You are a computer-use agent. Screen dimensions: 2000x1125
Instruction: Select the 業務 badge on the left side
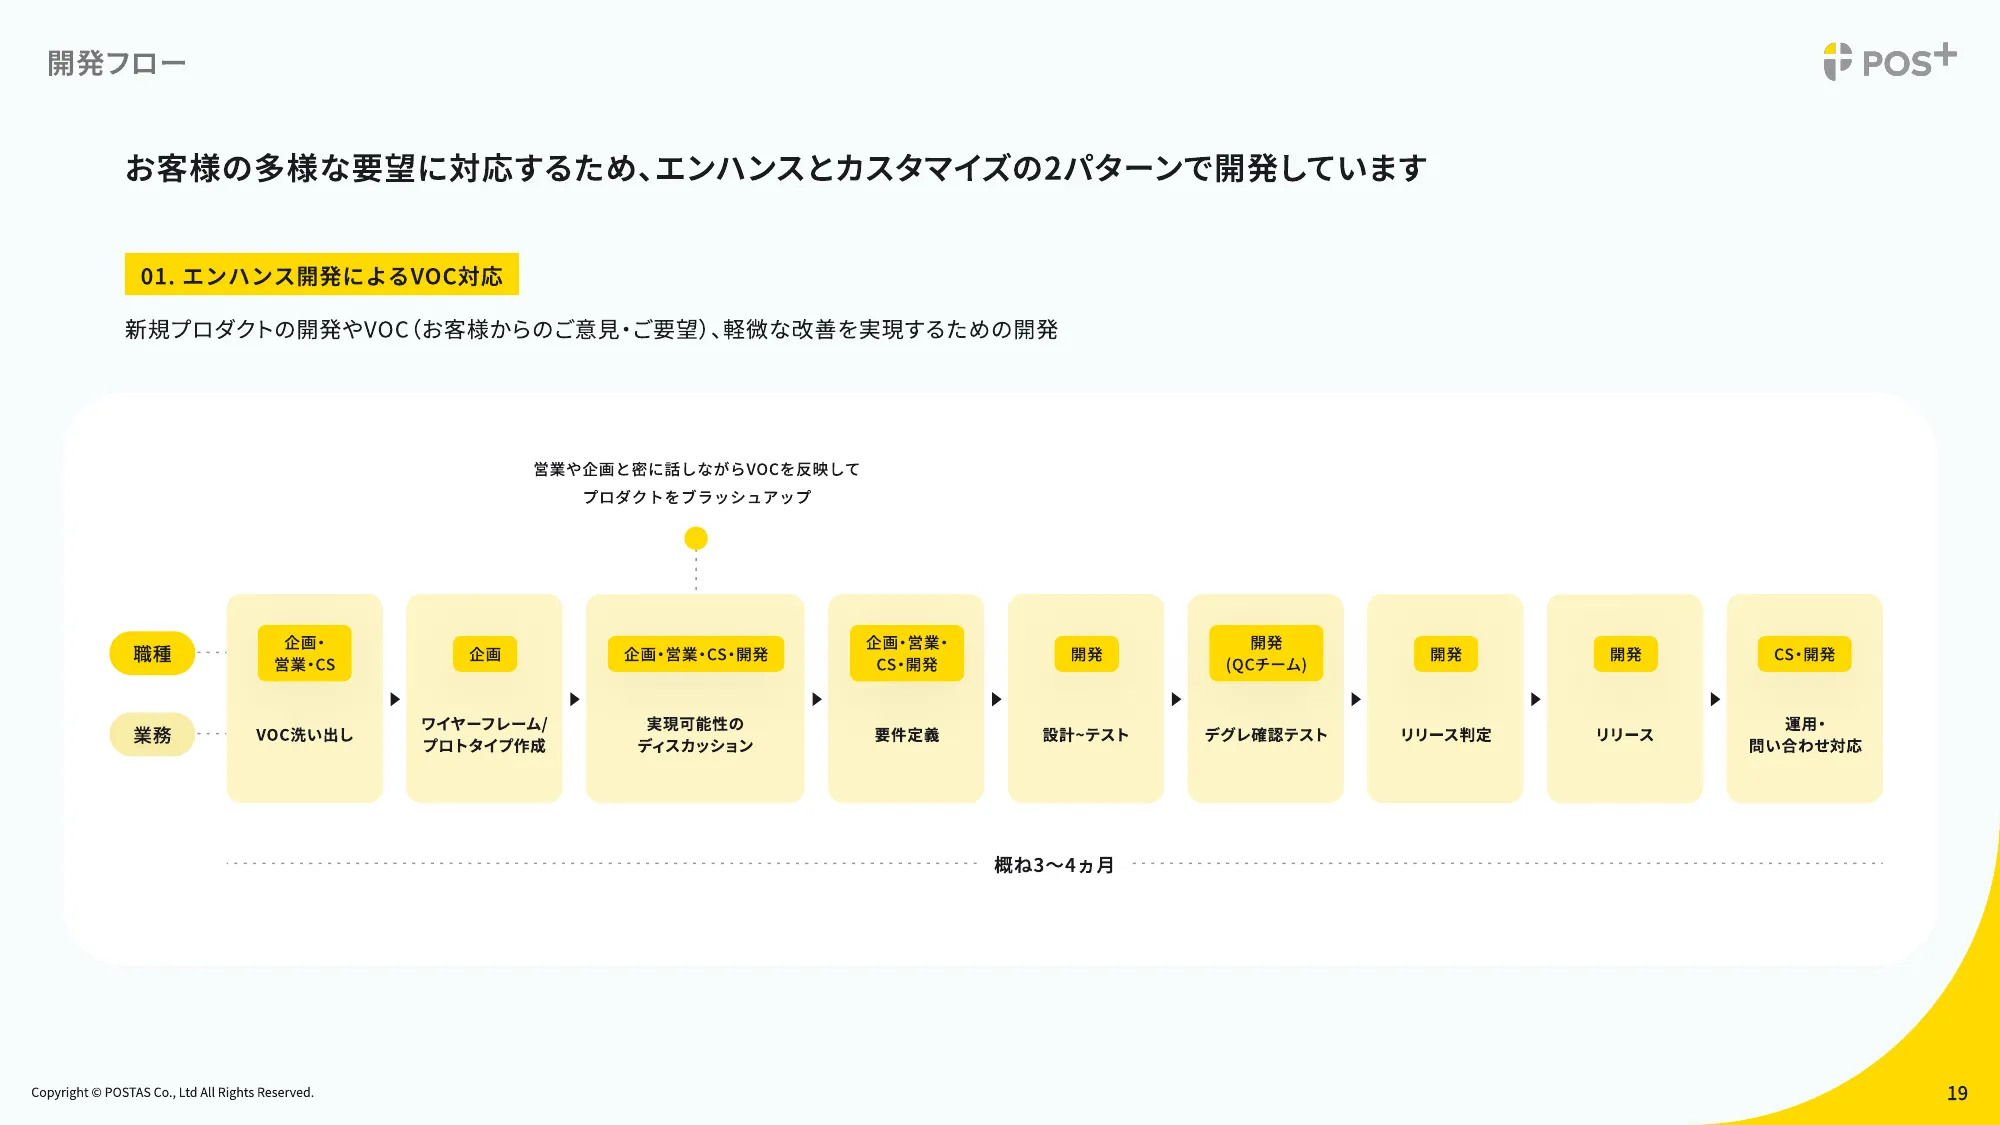point(151,734)
